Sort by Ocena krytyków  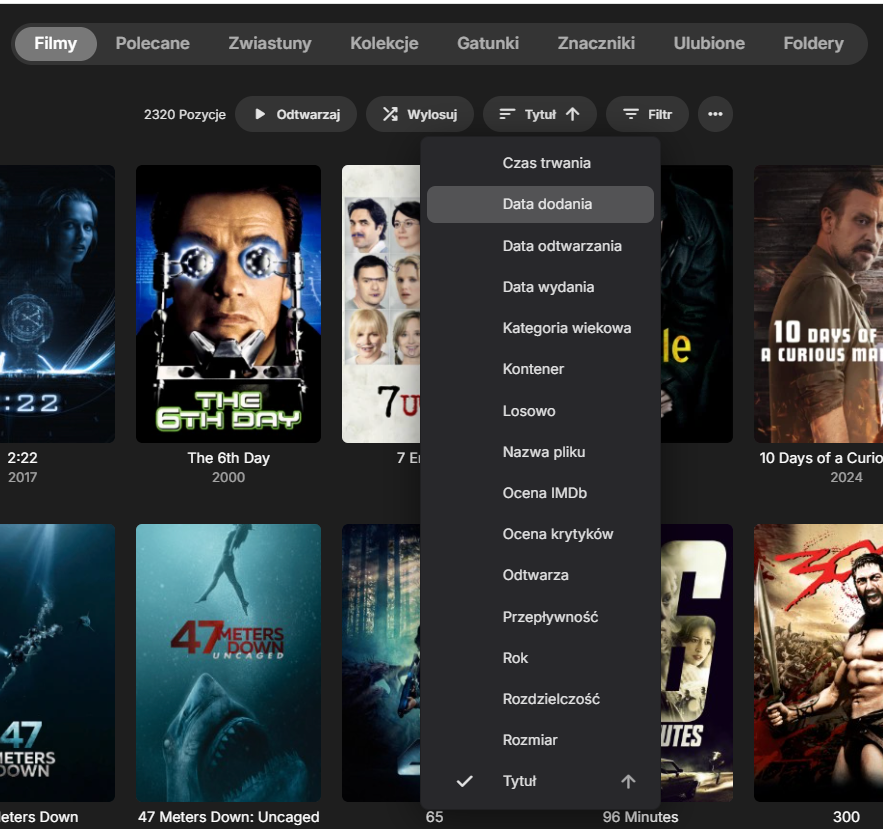tap(541, 534)
